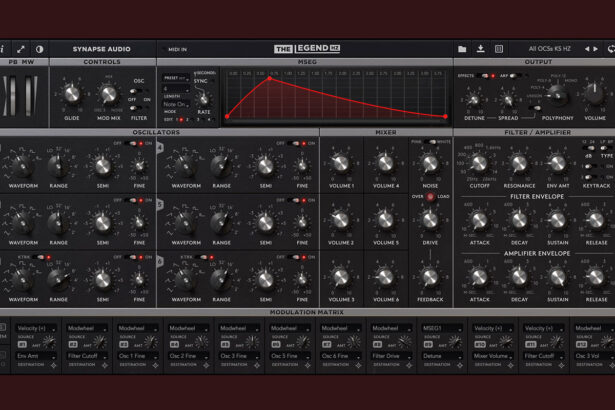Click target icon under Osc 6 Fine destination

point(358,365)
